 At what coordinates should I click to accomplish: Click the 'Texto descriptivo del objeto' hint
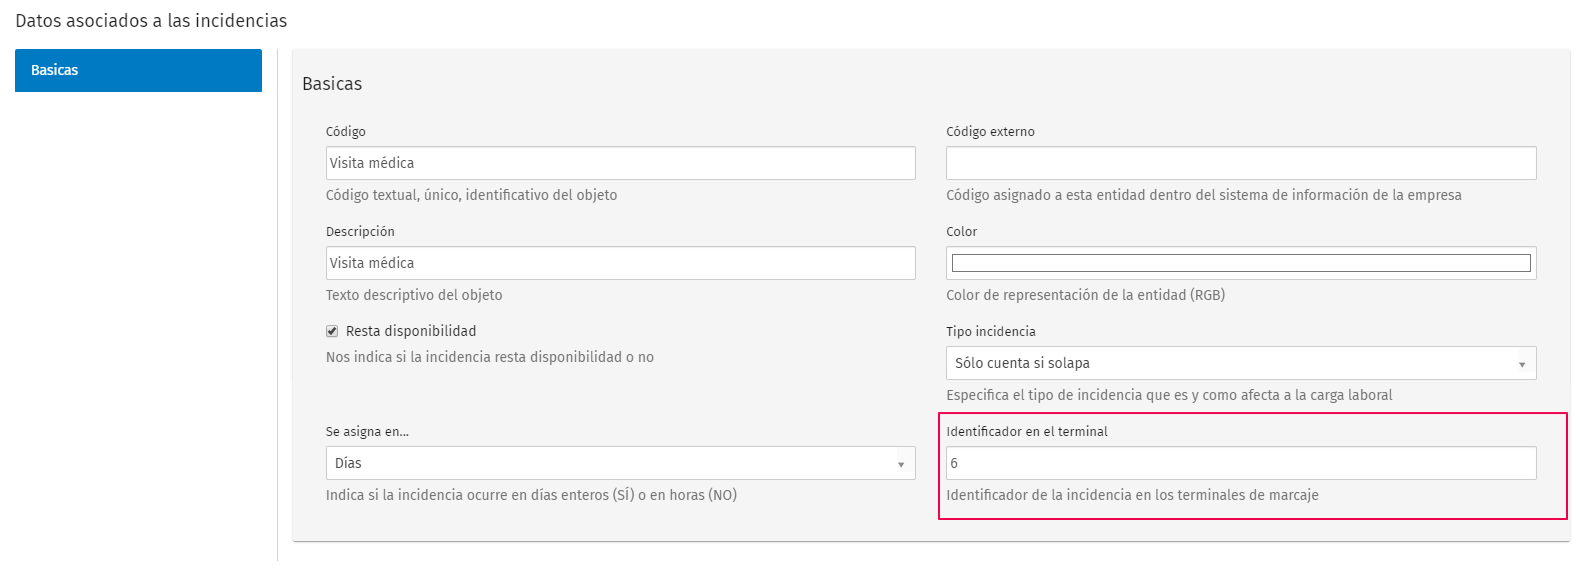click(414, 295)
